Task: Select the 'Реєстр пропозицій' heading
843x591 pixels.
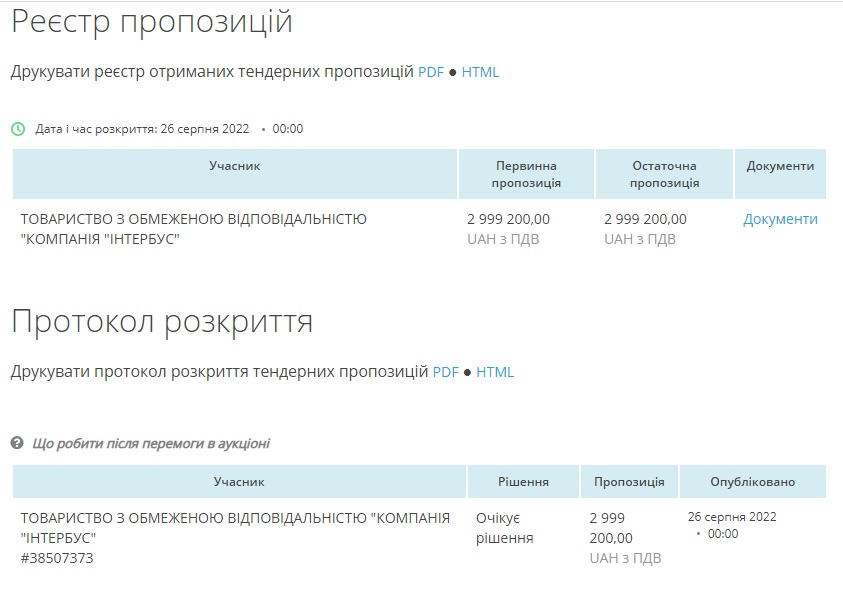Action: (x=152, y=22)
